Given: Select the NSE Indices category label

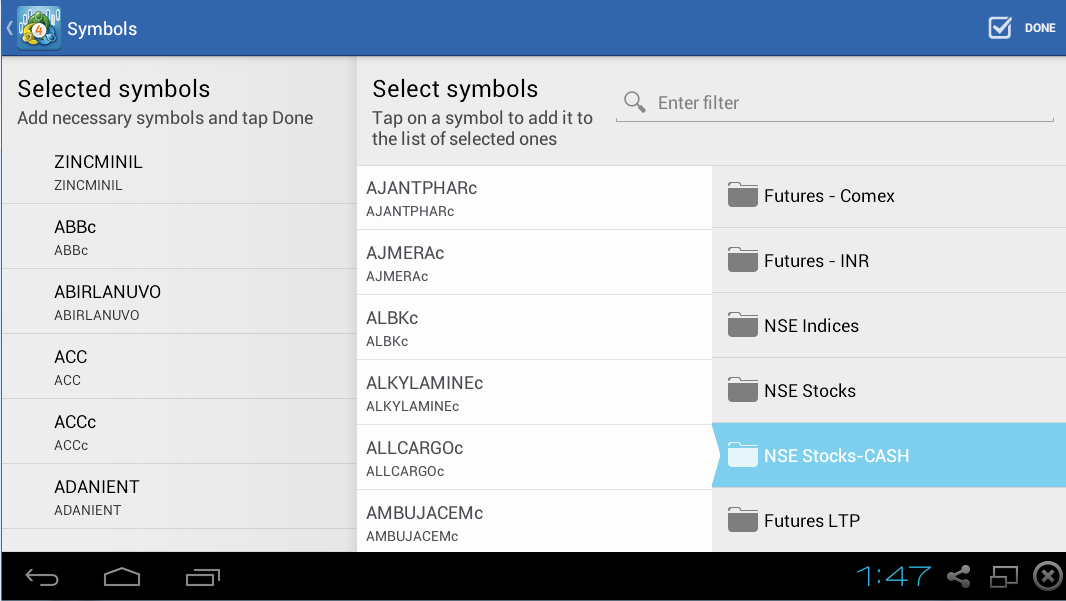Looking at the screenshot, I should click(811, 326).
